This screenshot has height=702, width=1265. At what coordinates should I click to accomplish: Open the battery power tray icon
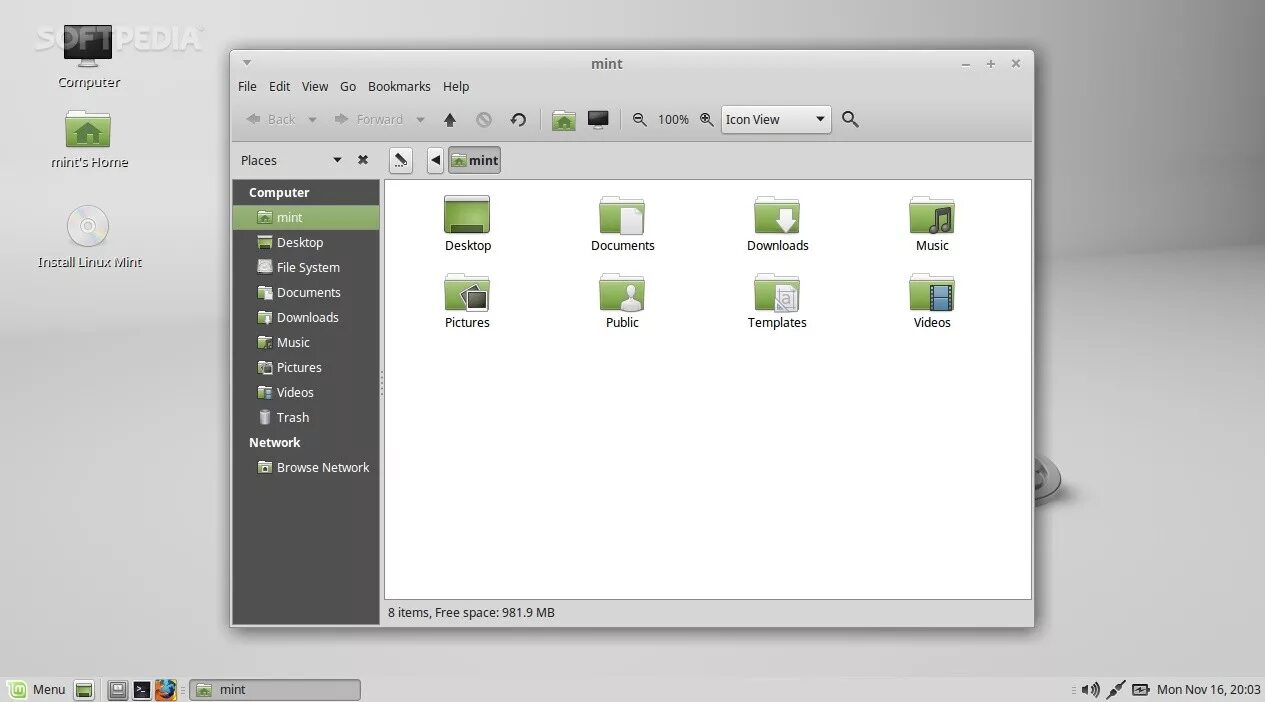1141,690
